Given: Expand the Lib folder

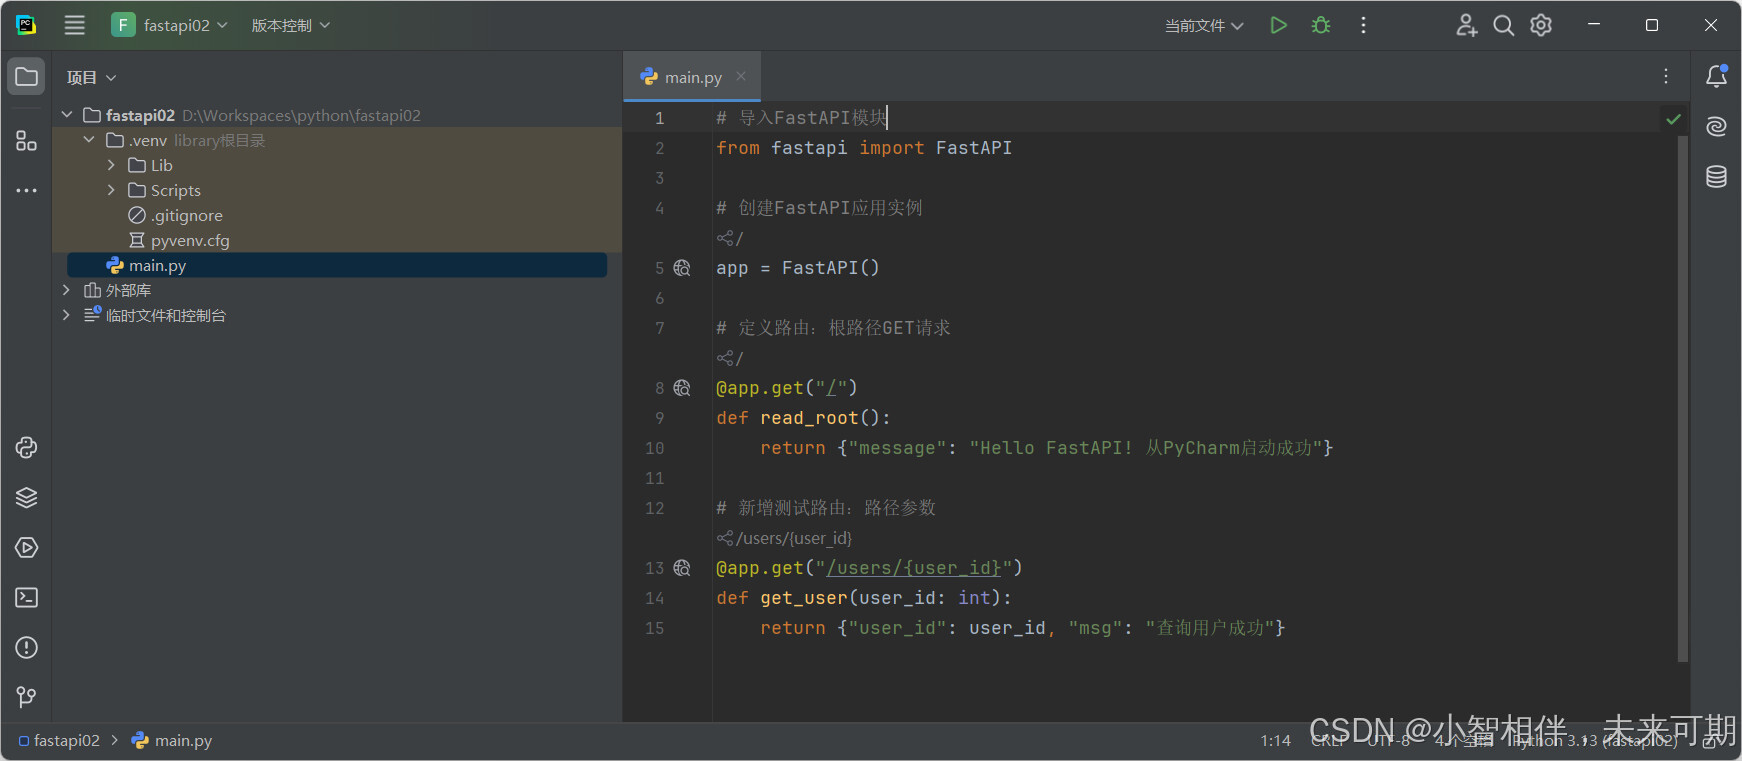Looking at the screenshot, I should point(111,165).
